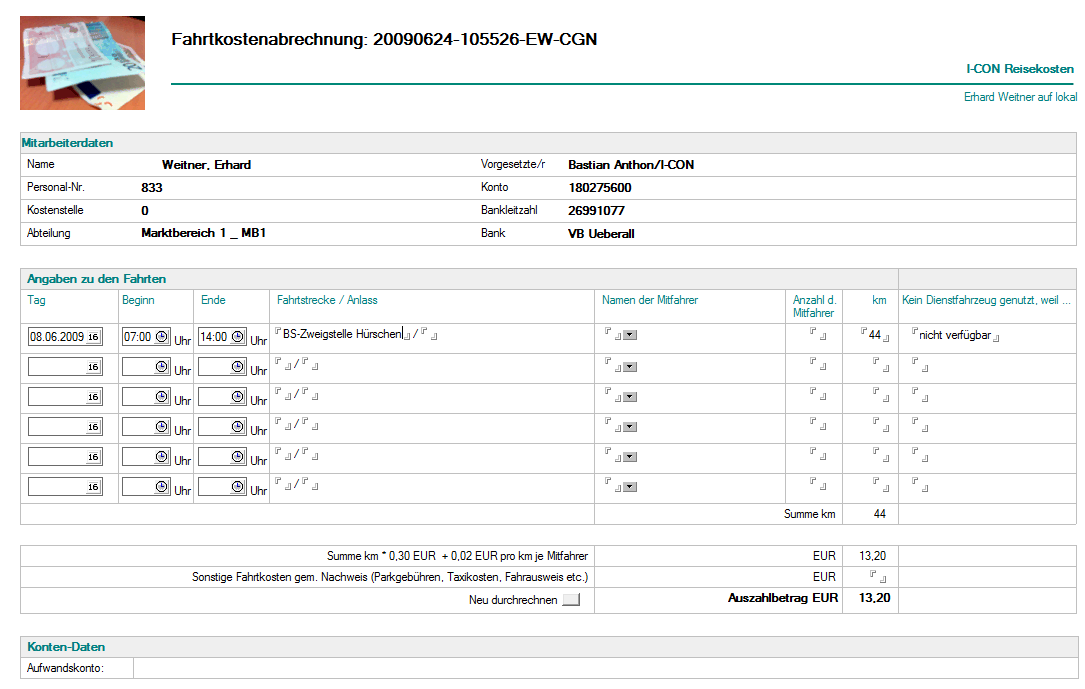Click the Kein Dienstfahrzeug genutzt, weil column header
The width and height of the screenshot is (1085, 689).
click(x=986, y=300)
